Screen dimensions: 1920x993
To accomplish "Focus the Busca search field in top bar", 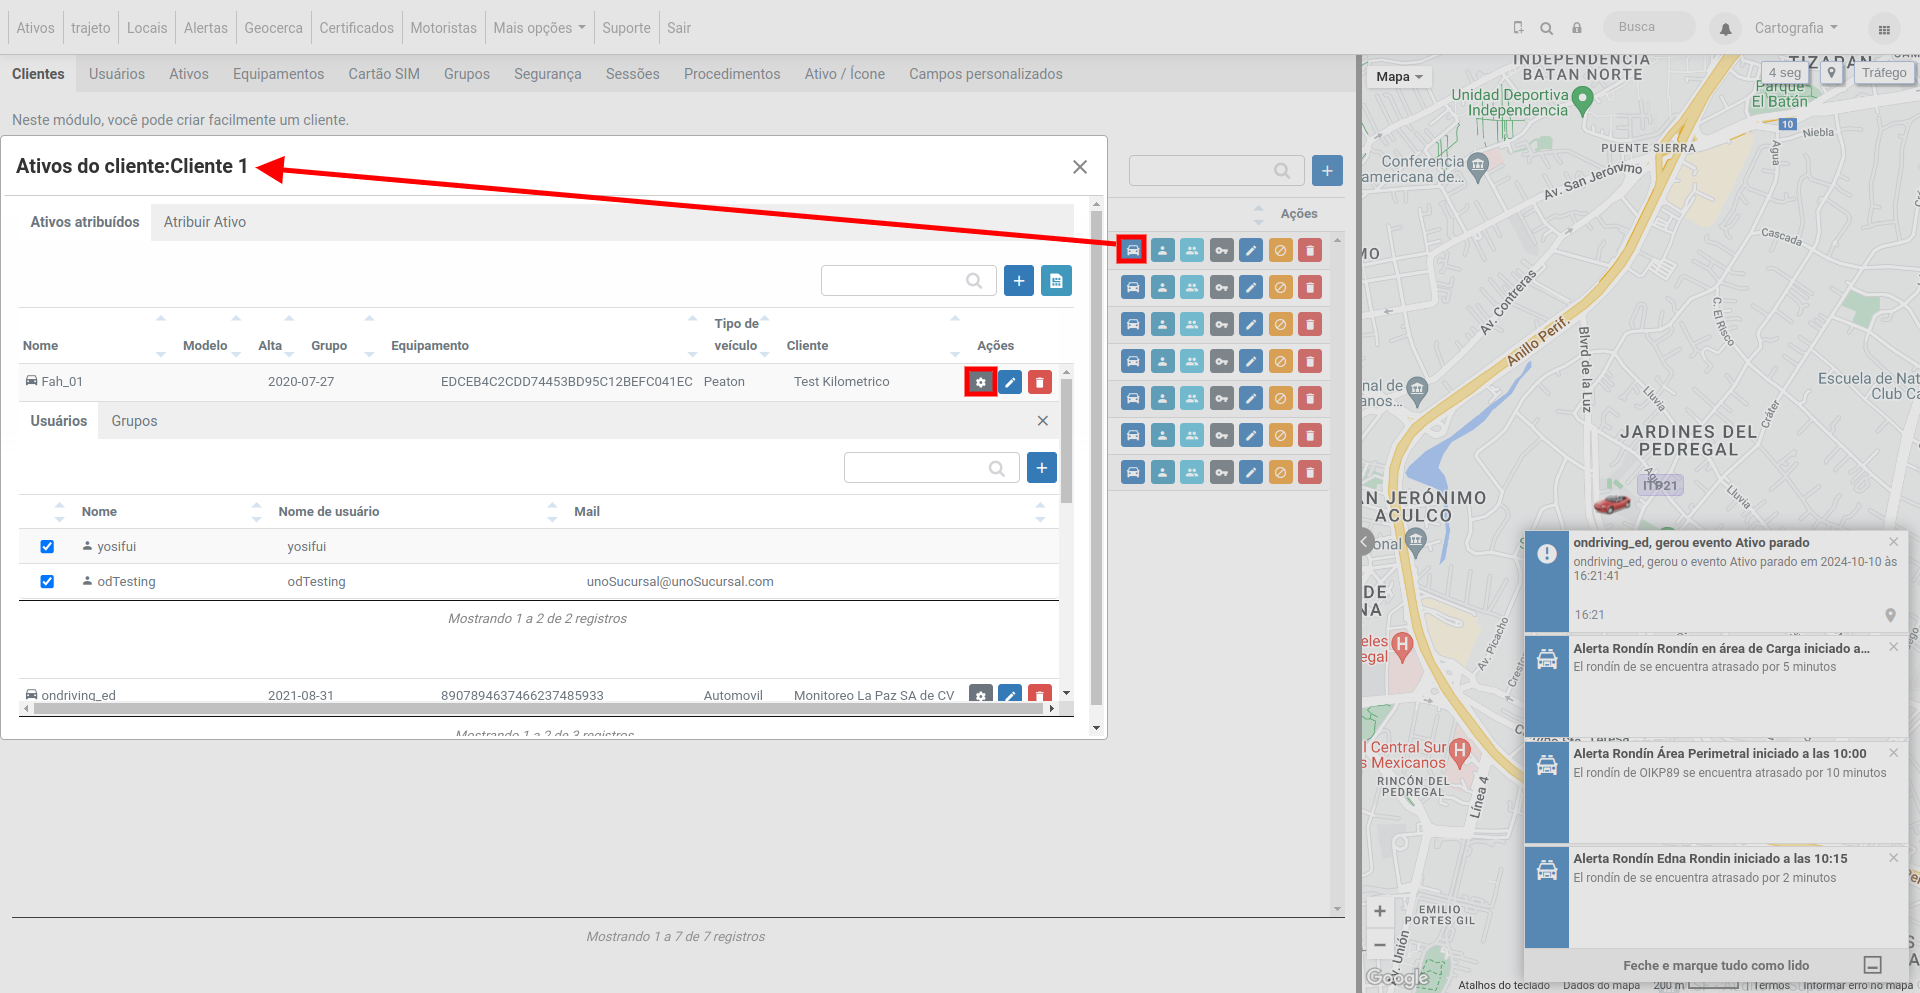I will (x=1649, y=27).
